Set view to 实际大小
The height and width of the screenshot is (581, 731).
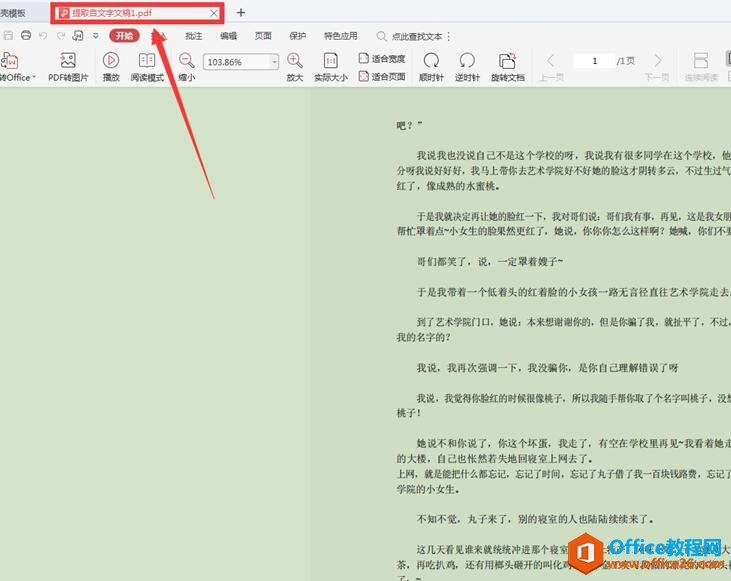click(331, 67)
